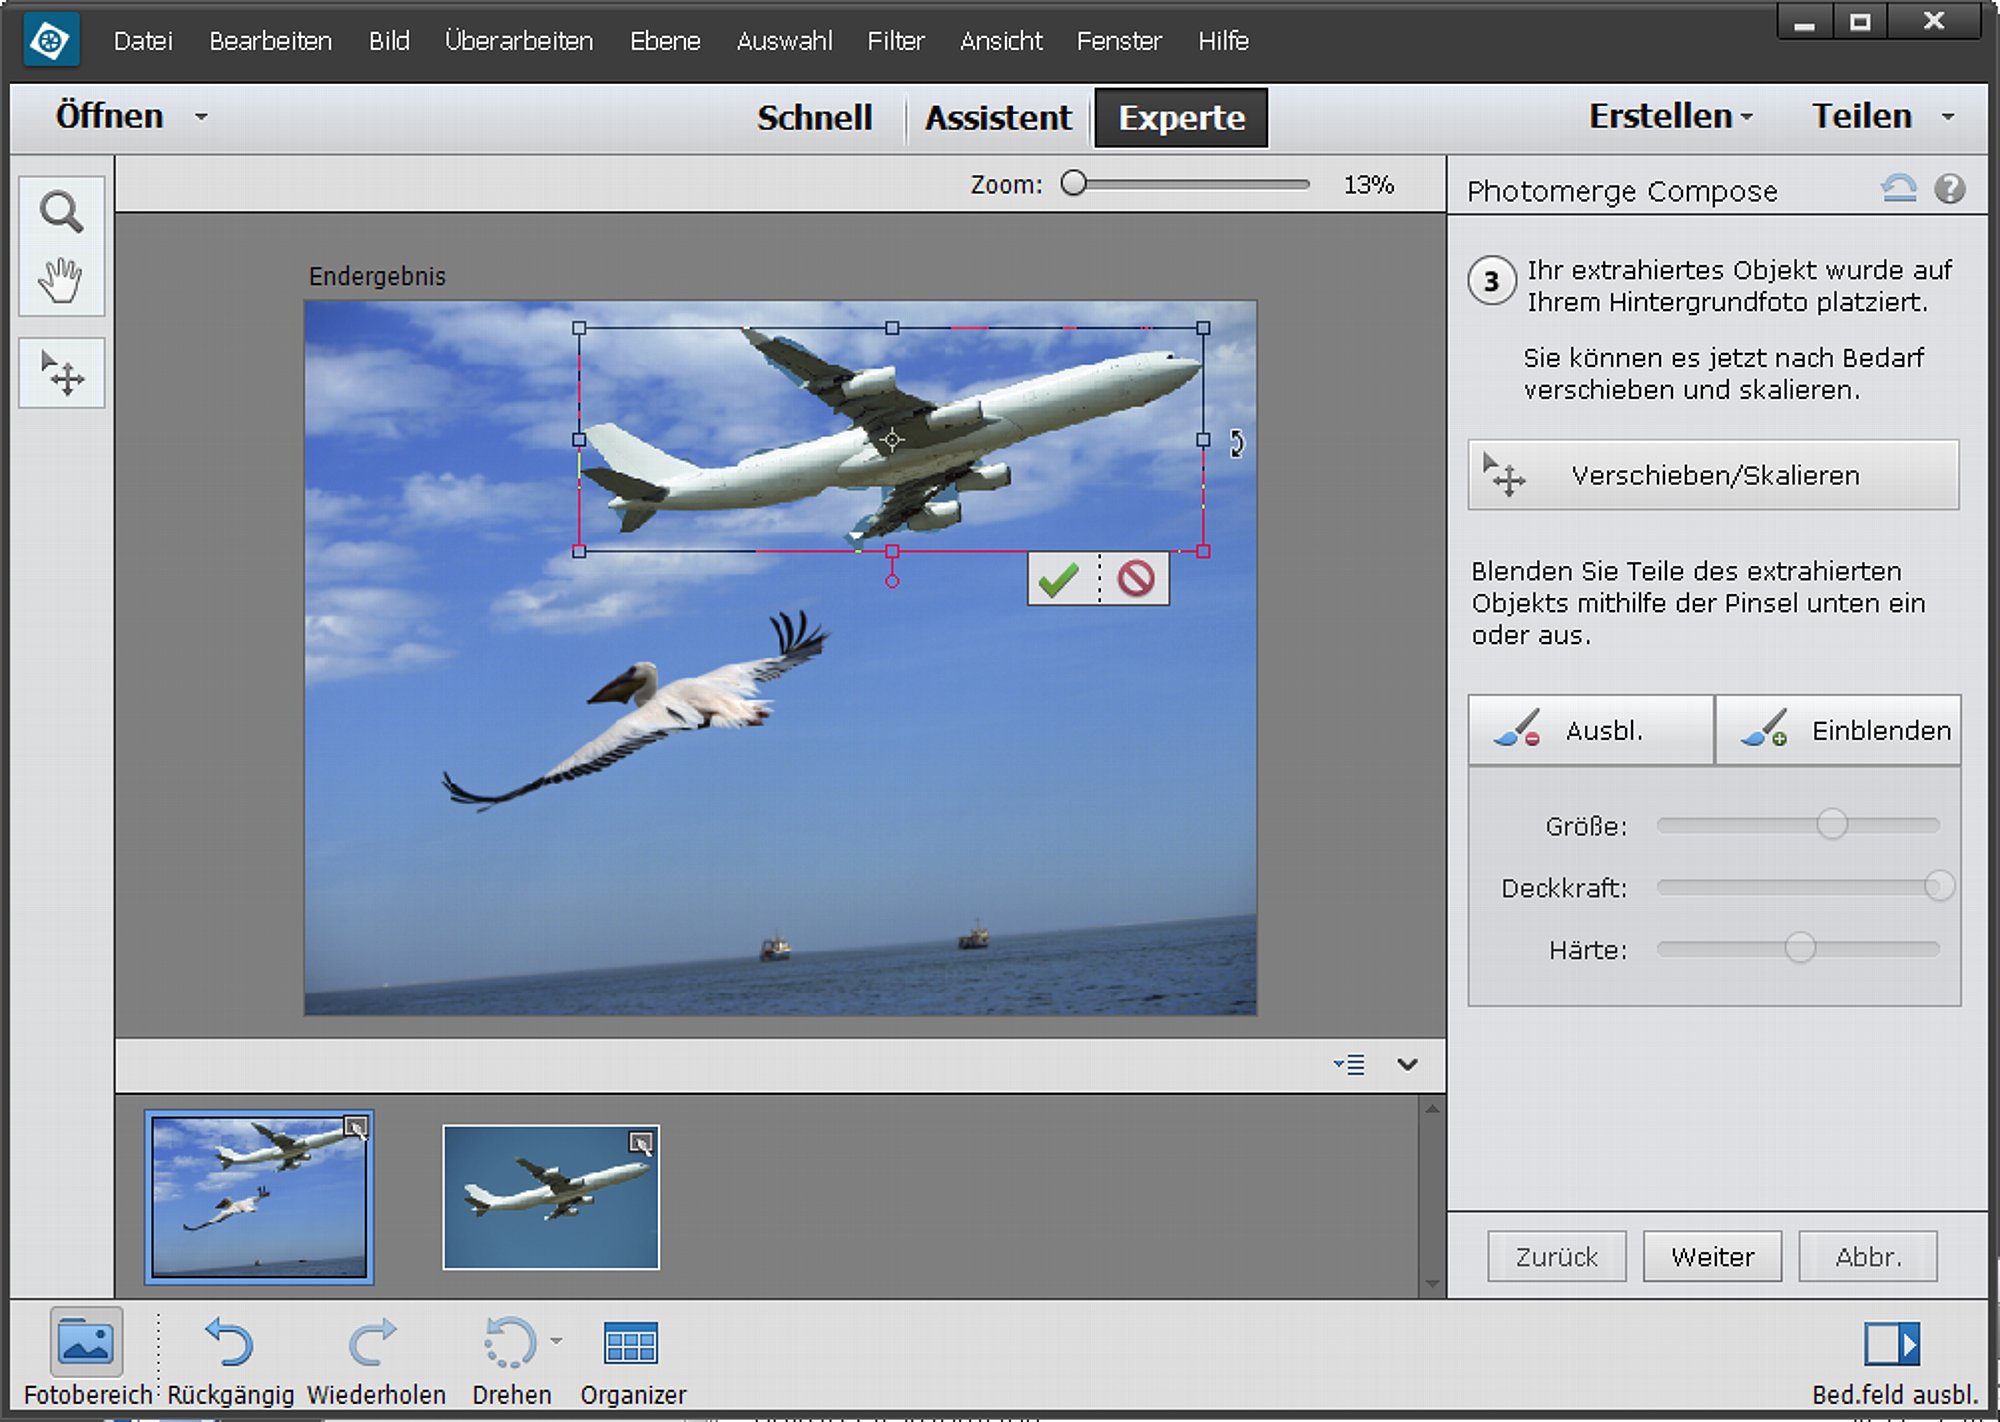Image resolution: width=2000 pixels, height=1422 pixels.
Task: Click the bottom-middle transform handle
Action: pos(892,551)
